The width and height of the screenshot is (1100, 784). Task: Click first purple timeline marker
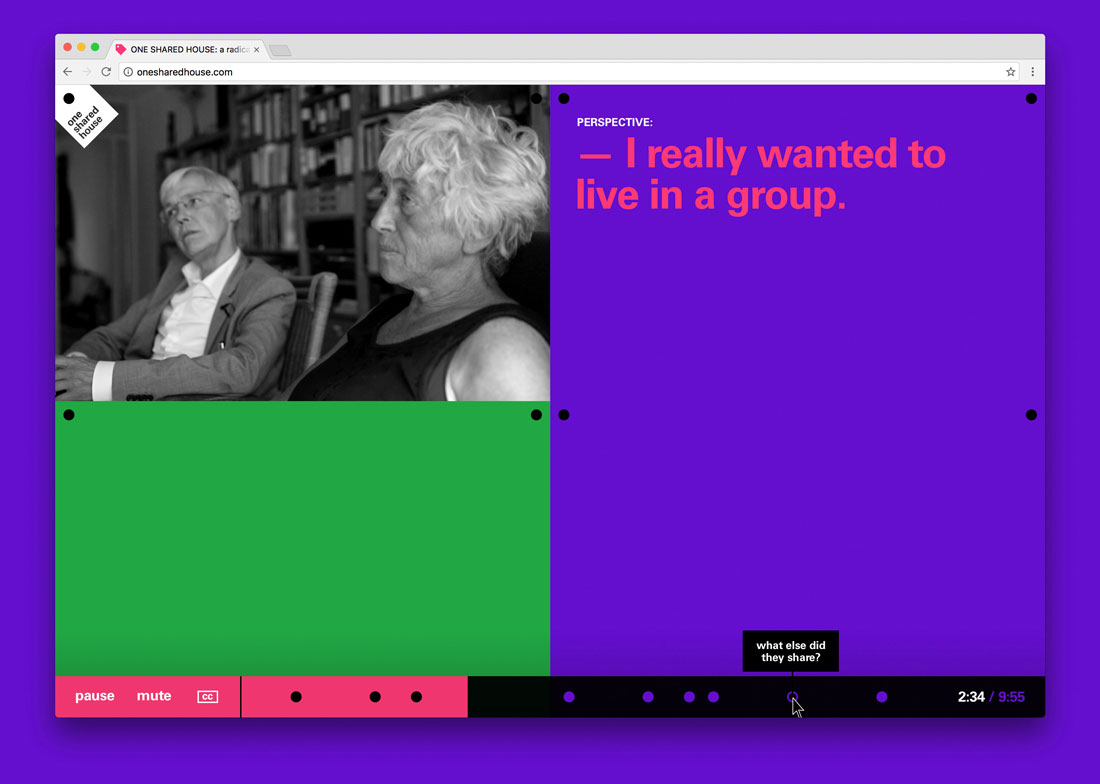tap(569, 696)
